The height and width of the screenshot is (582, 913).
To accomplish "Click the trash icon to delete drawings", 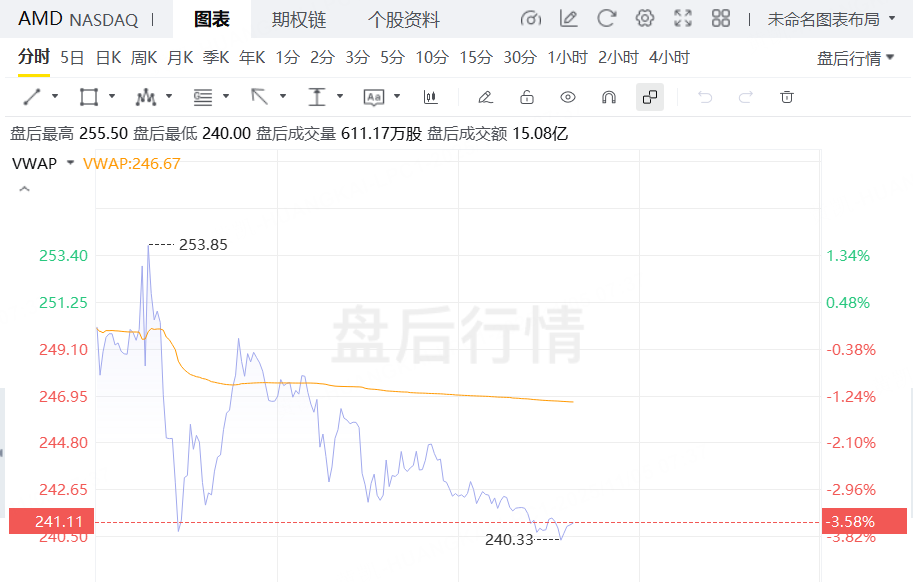I will coord(787,97).
